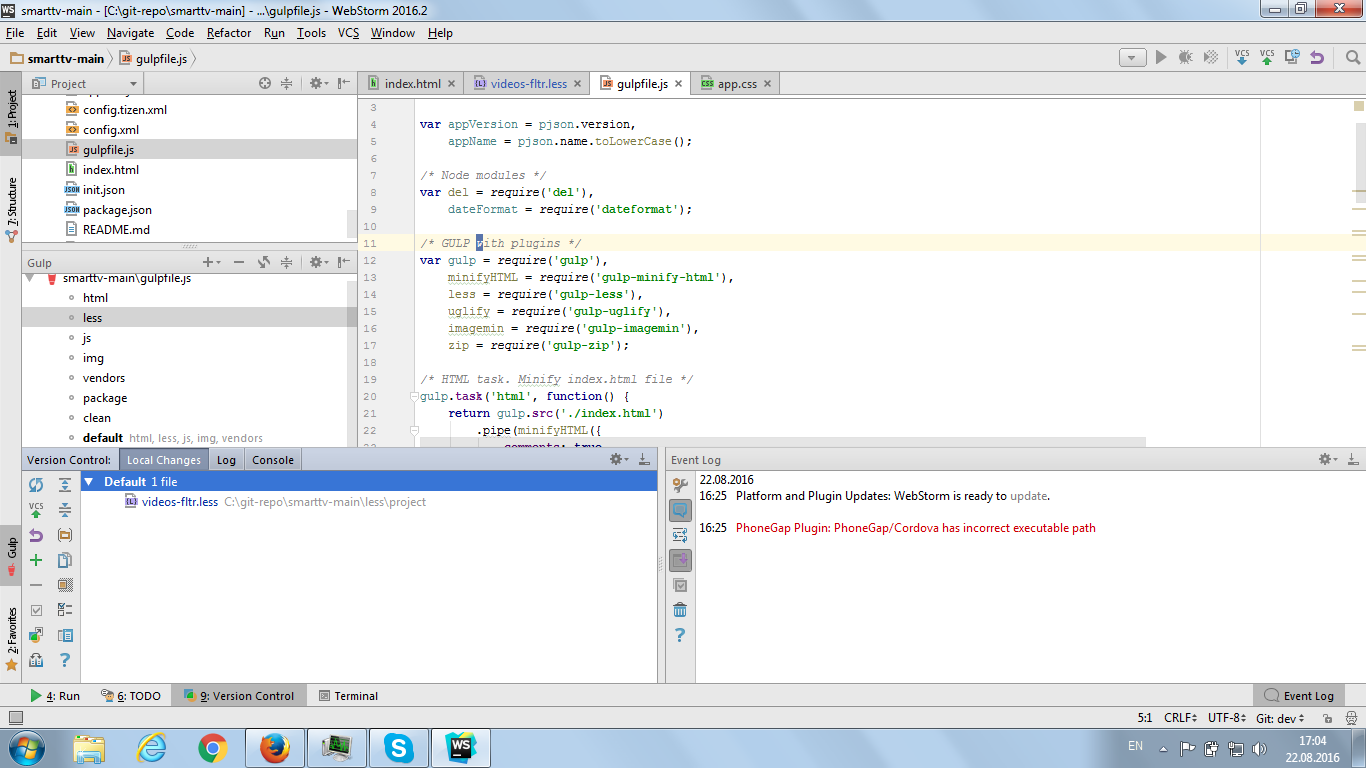Clear all with Event Log trash icon
1366x768 pixels.
(x=680, y=610)
